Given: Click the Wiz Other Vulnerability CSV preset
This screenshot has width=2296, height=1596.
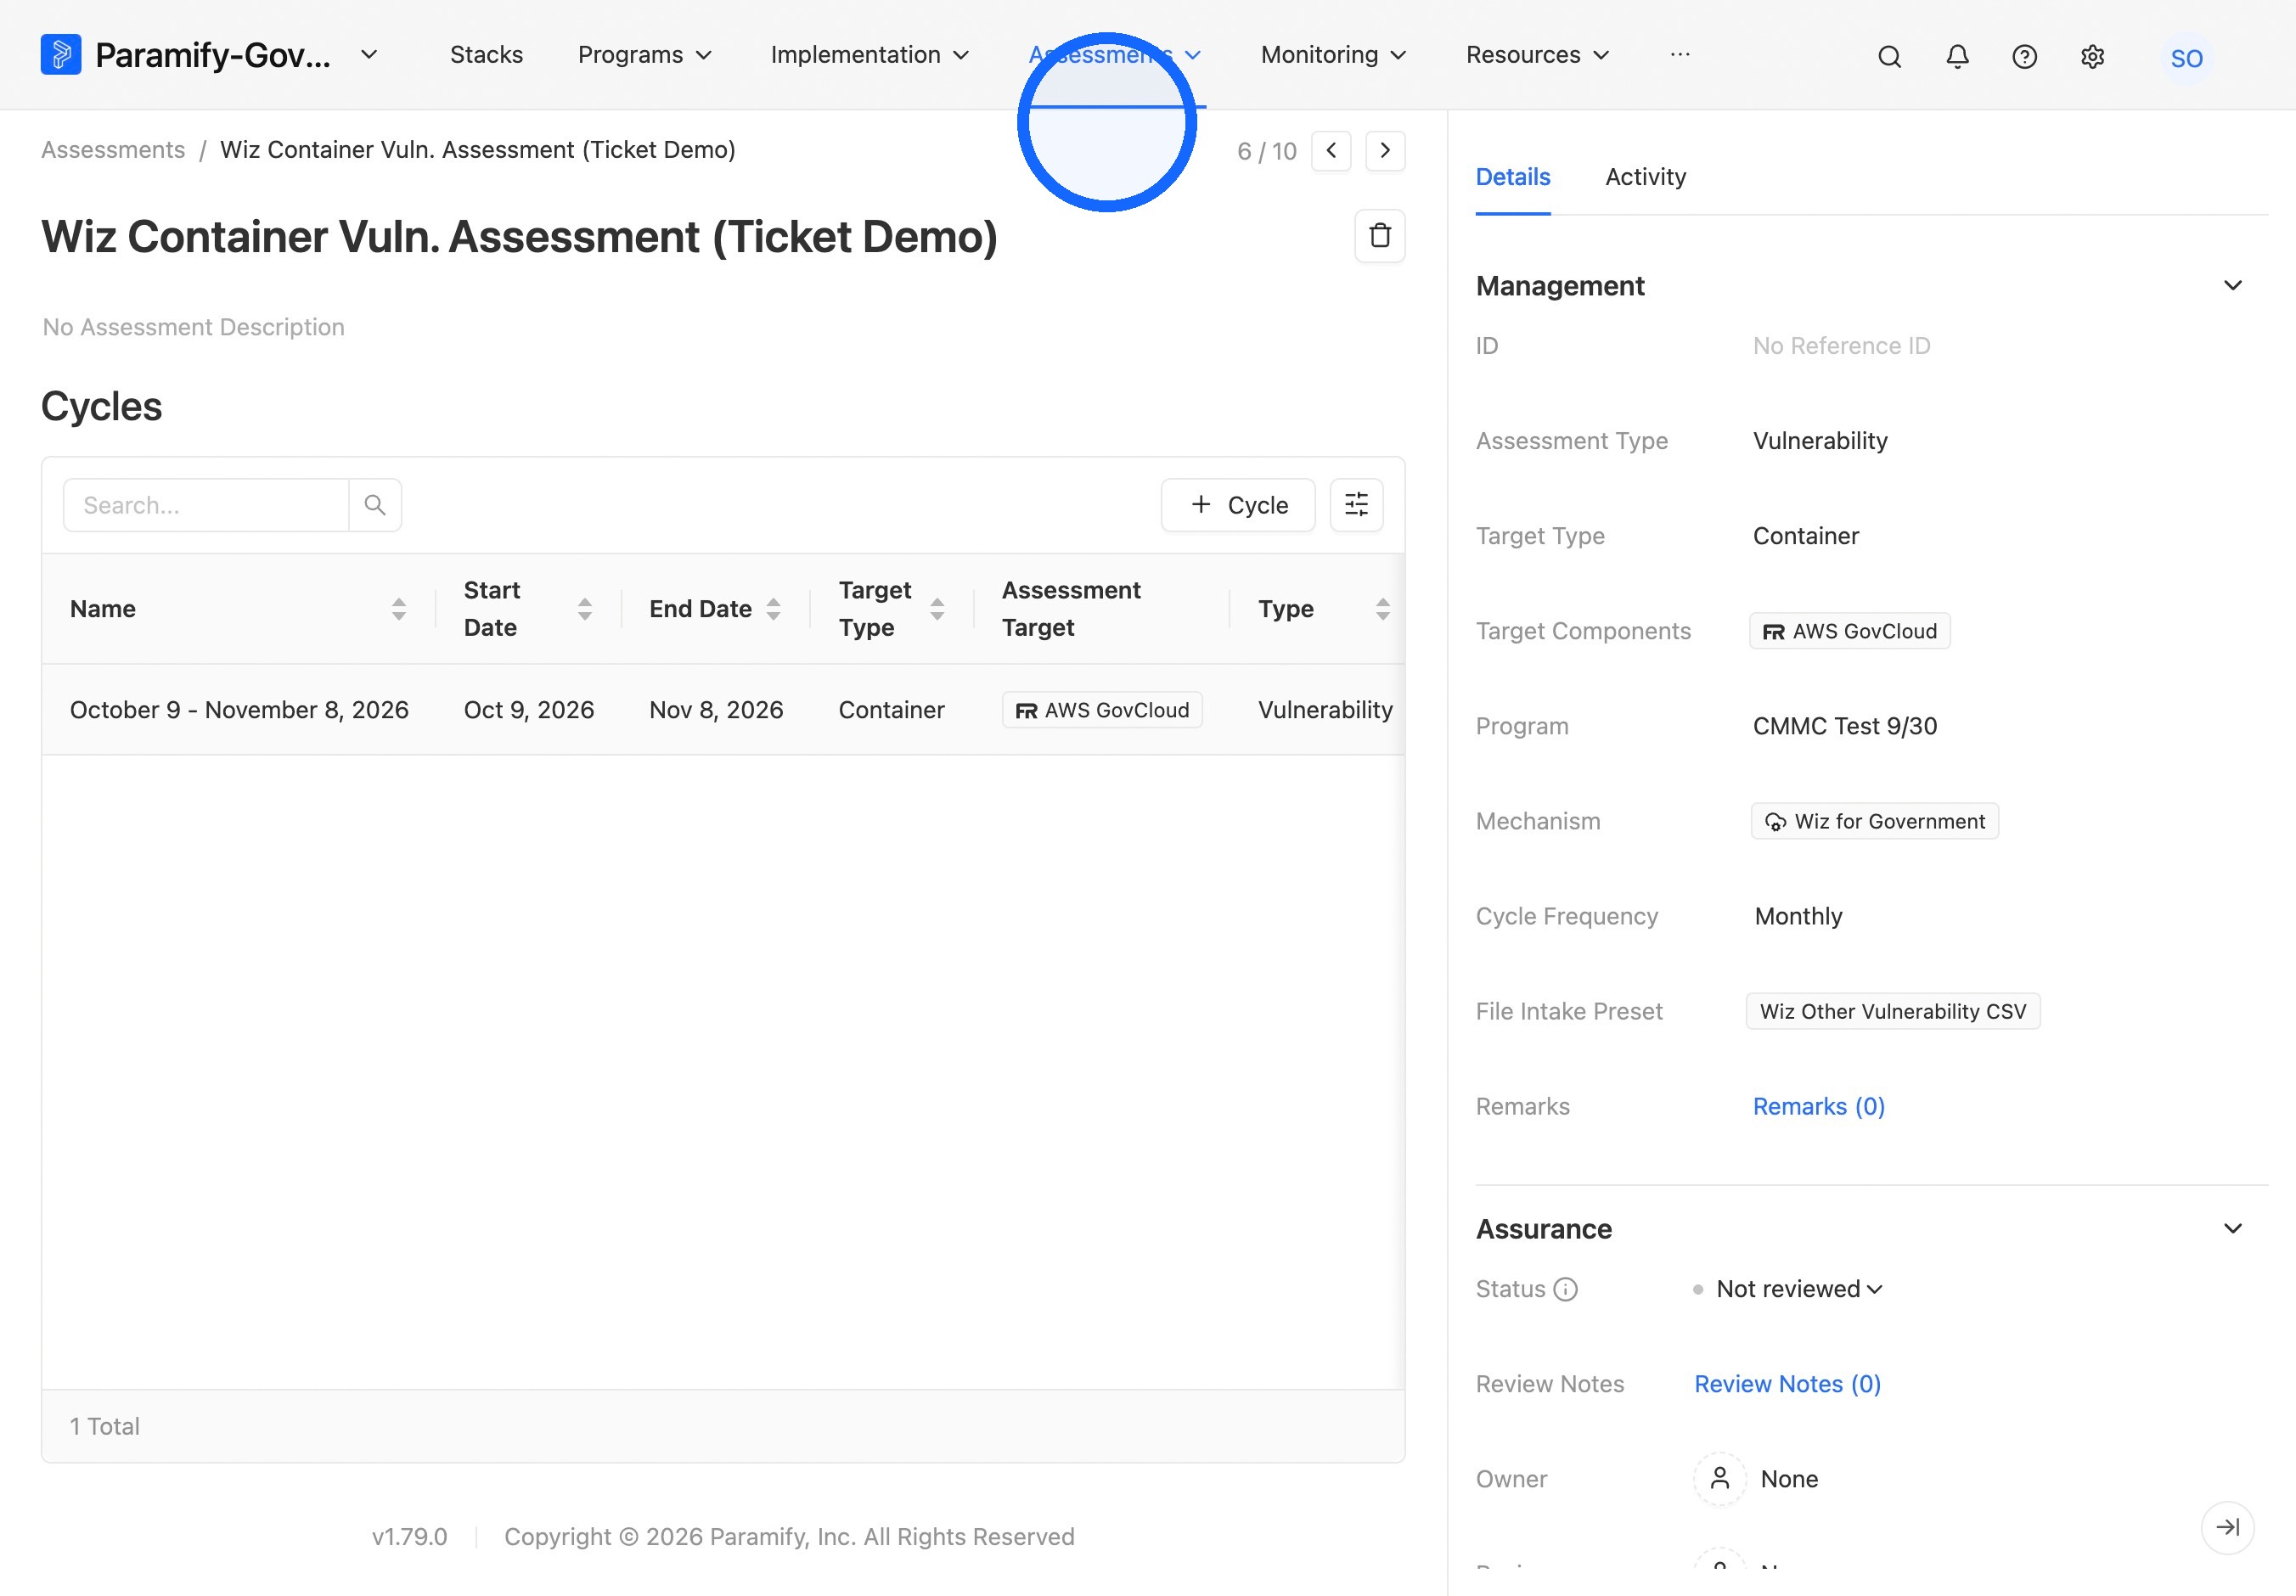Looking at the screenshot, I should (1893, 1011).
